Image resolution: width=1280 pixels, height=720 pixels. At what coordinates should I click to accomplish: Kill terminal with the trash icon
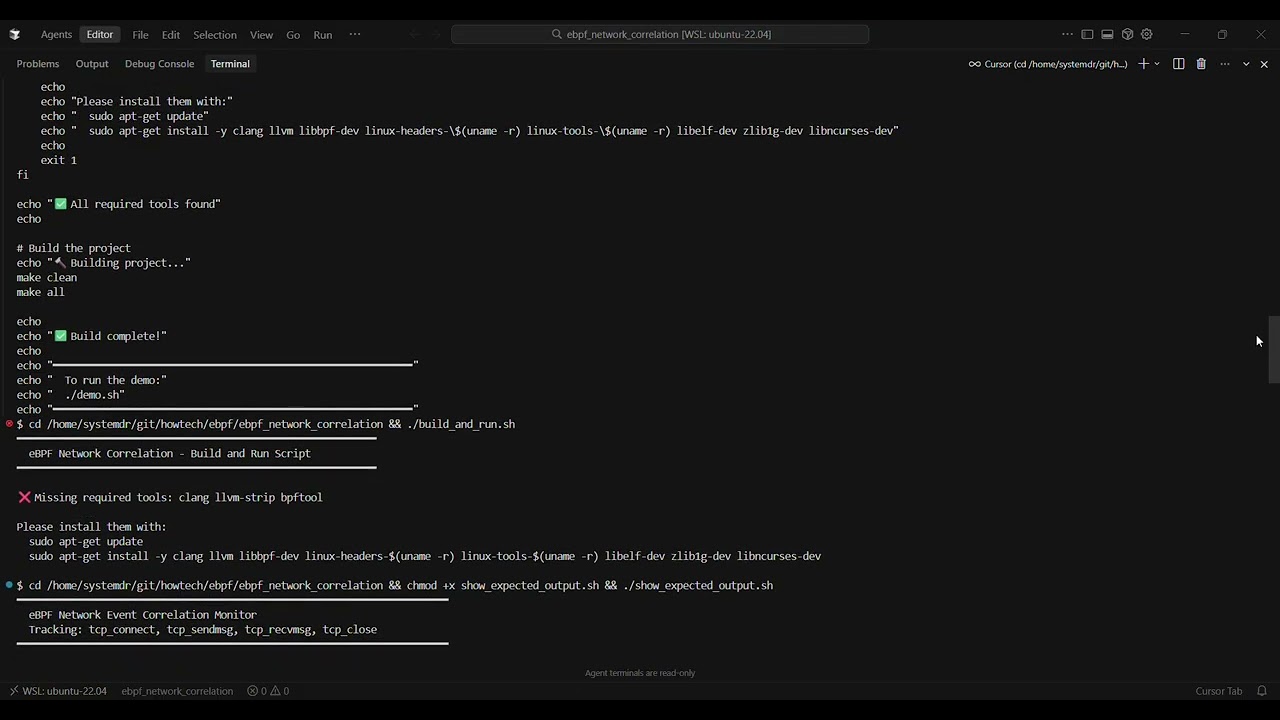click(x=1201, y=64)
